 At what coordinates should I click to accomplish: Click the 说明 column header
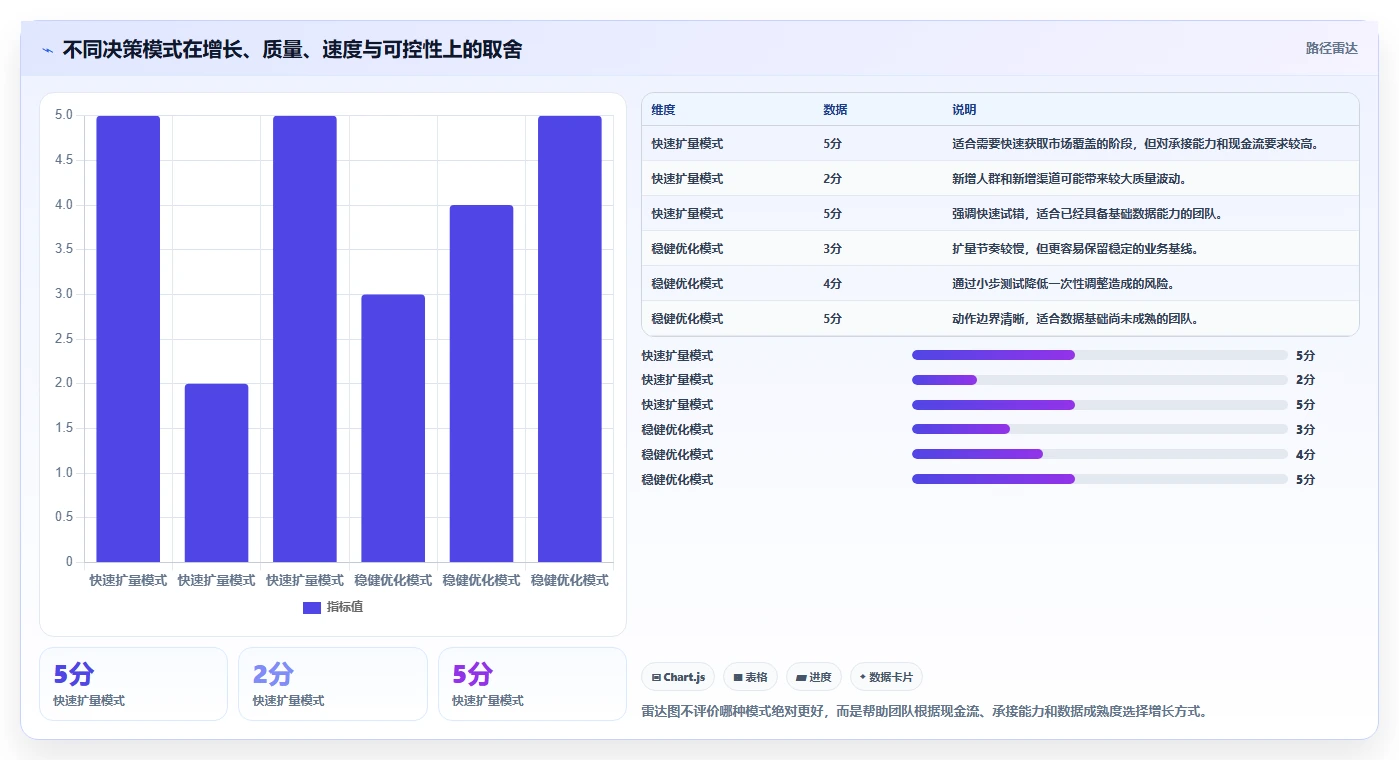click(964, 110)
